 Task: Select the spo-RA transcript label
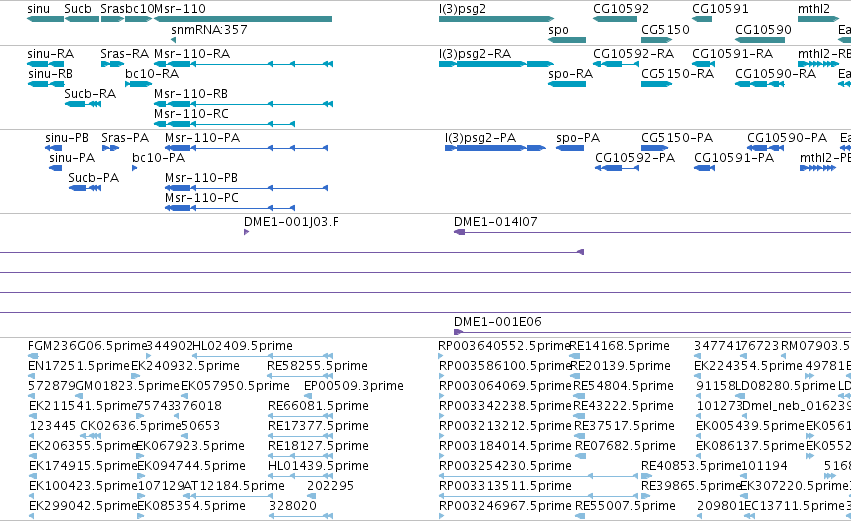tap(570, 74)
